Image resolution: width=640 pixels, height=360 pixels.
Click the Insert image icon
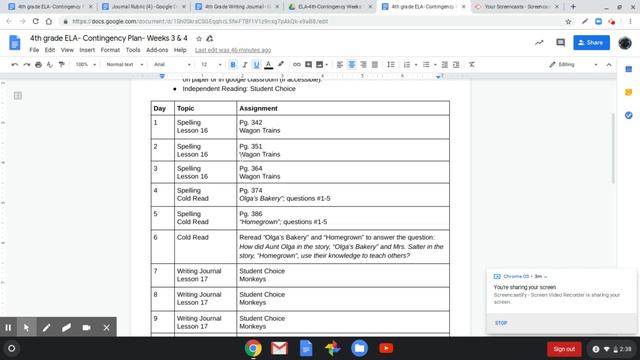pos(320,64)
